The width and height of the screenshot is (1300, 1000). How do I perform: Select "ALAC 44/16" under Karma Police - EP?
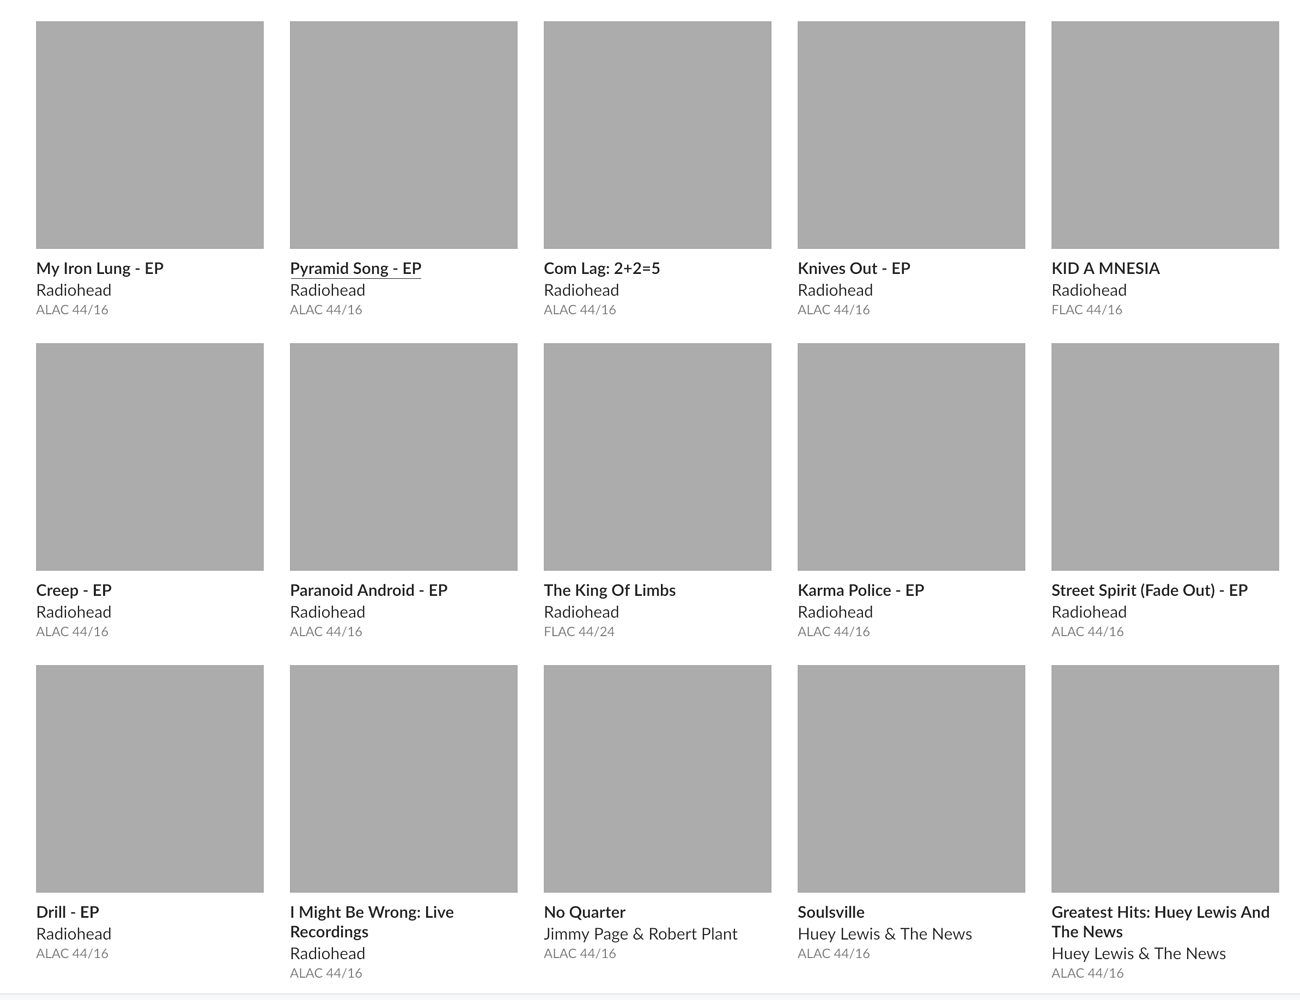(x=835, y=632)
